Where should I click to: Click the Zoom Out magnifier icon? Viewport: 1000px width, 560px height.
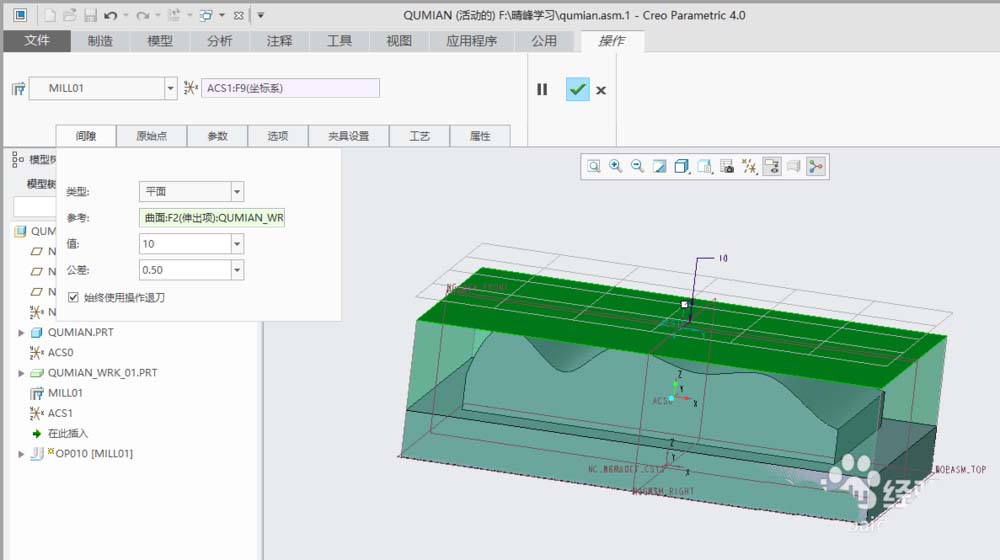click(637, 166)
